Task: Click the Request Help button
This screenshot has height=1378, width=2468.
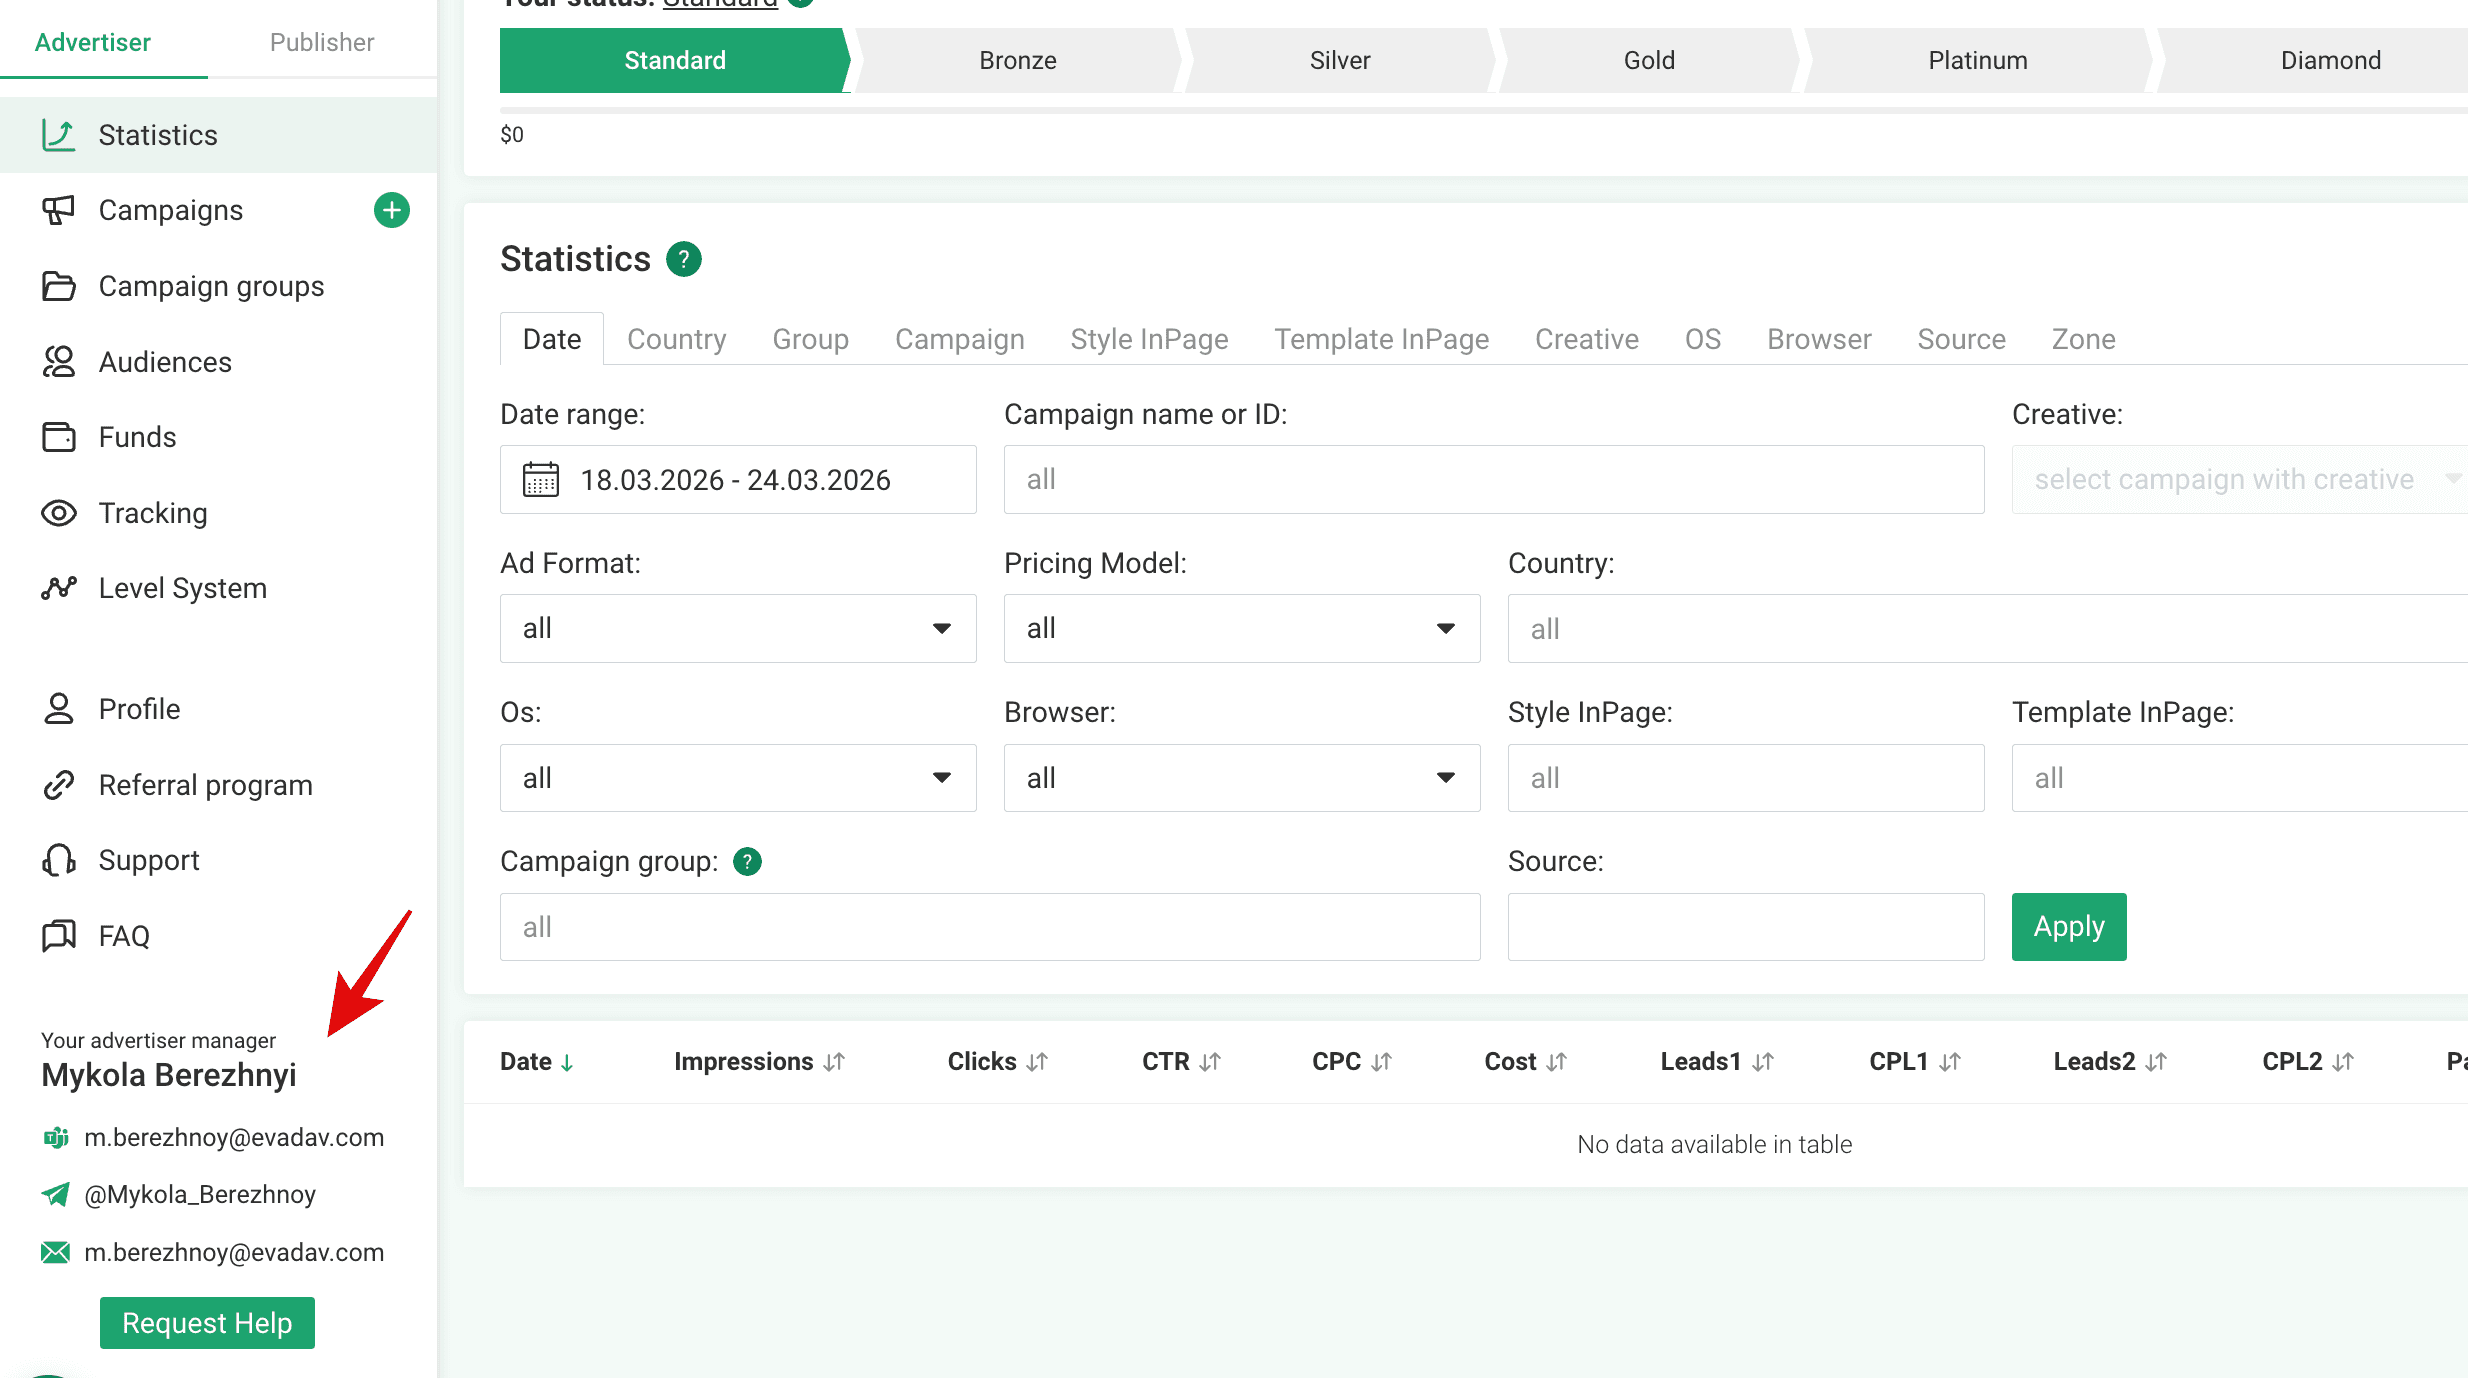Action: click(x=207, y=1323)
